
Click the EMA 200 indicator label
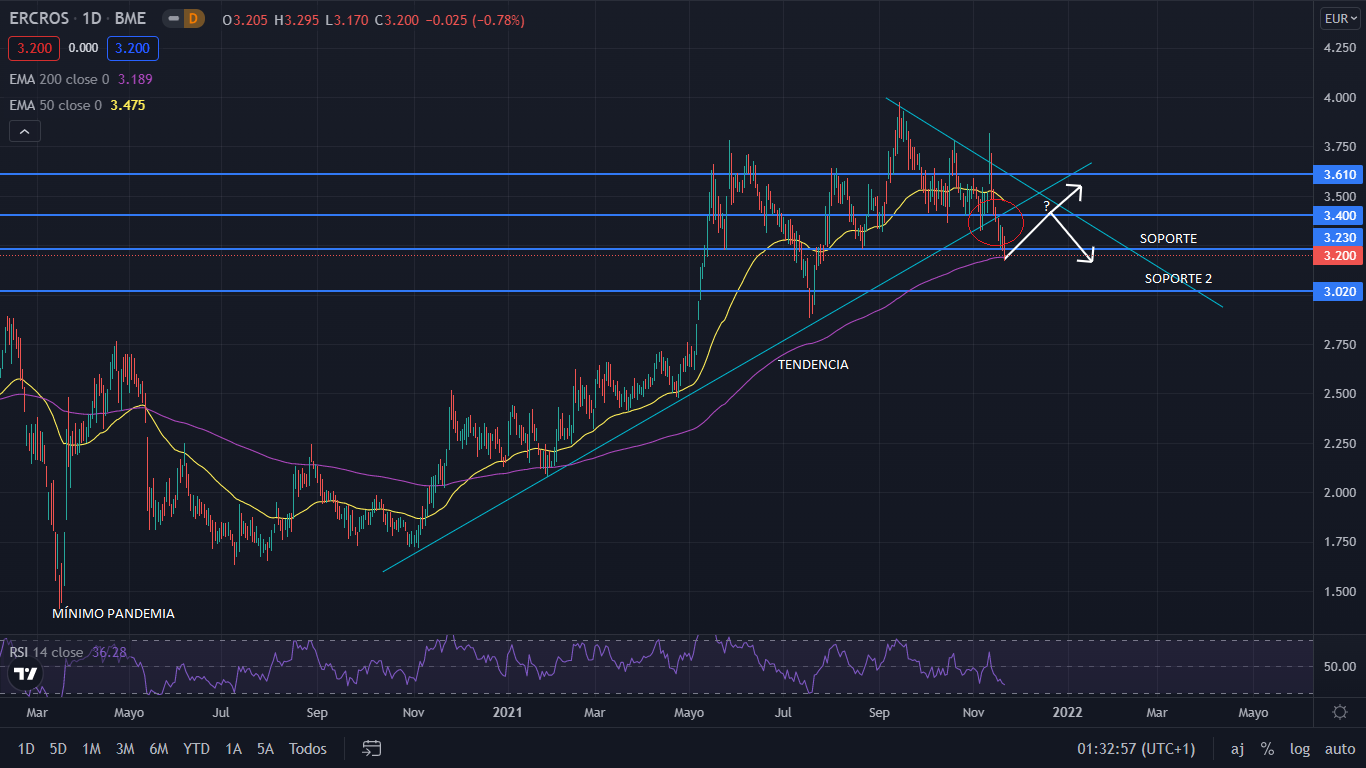[59, 79]
